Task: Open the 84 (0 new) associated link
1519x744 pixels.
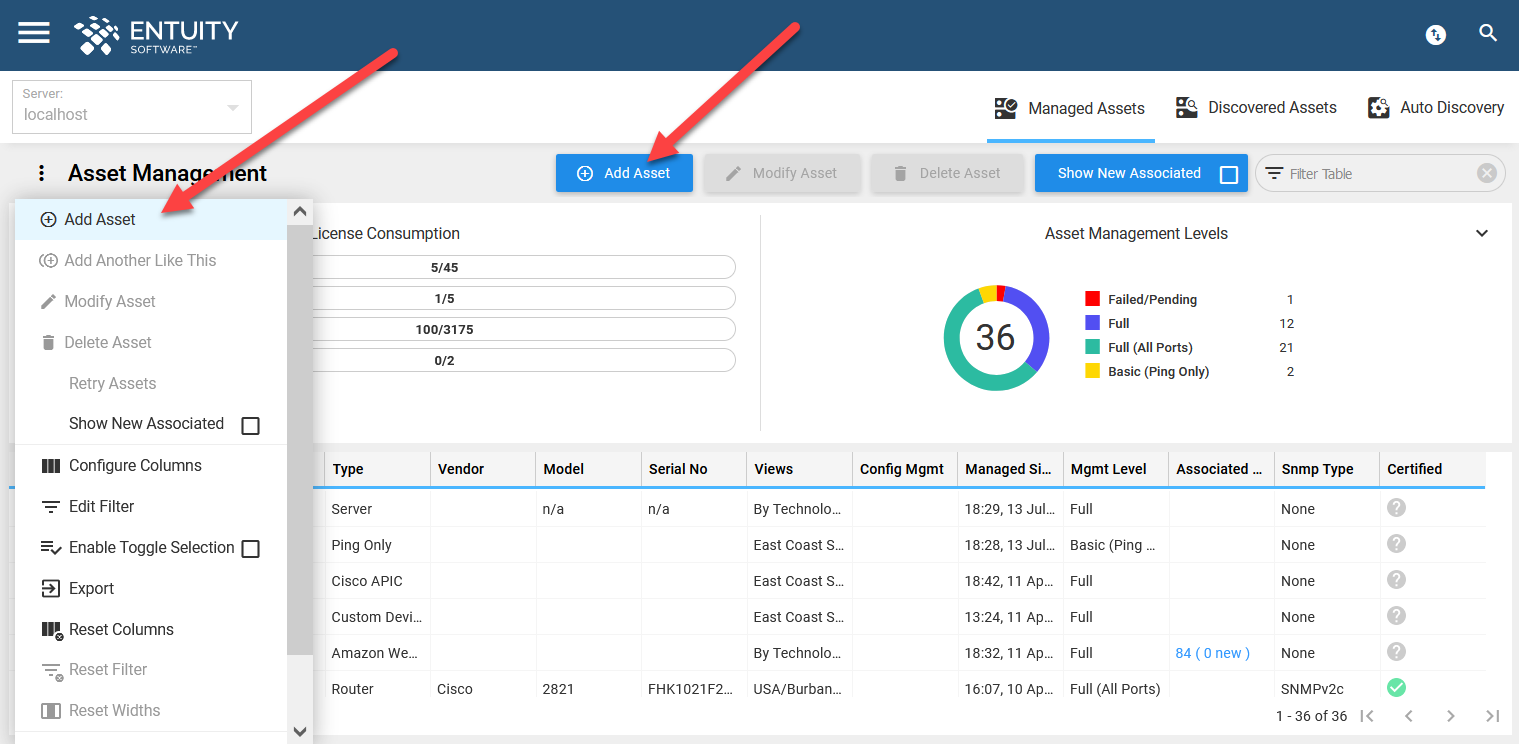Action: point(1212,653)
